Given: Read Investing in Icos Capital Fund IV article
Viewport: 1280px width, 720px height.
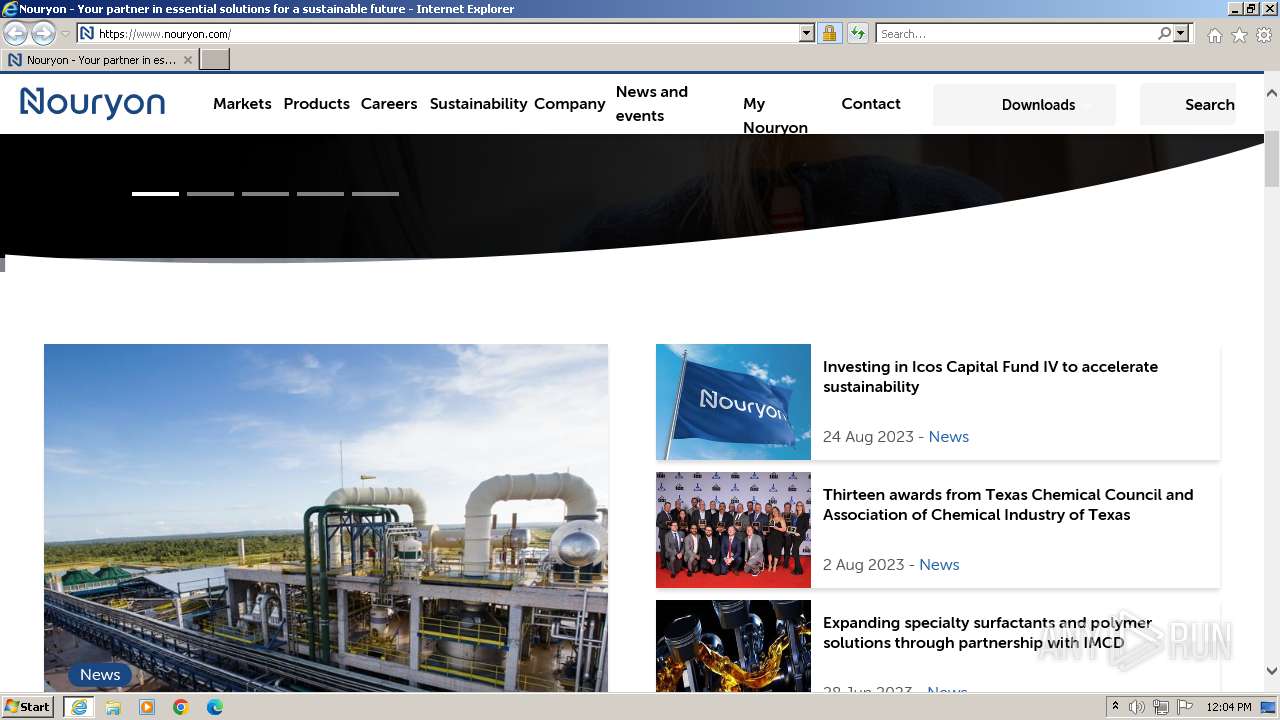Looking at the screenshot, I should tap(990, 377).
